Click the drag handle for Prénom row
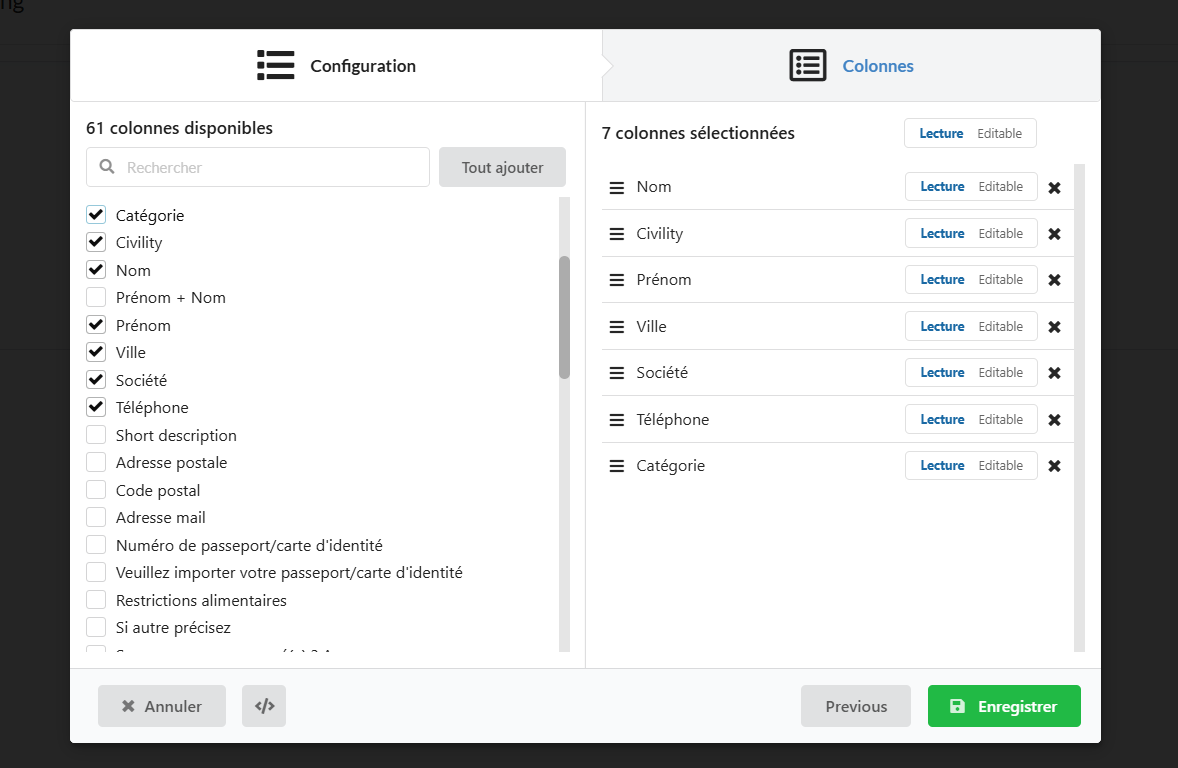This screenshot has height=768, width=1178. [x=617, y=280]
